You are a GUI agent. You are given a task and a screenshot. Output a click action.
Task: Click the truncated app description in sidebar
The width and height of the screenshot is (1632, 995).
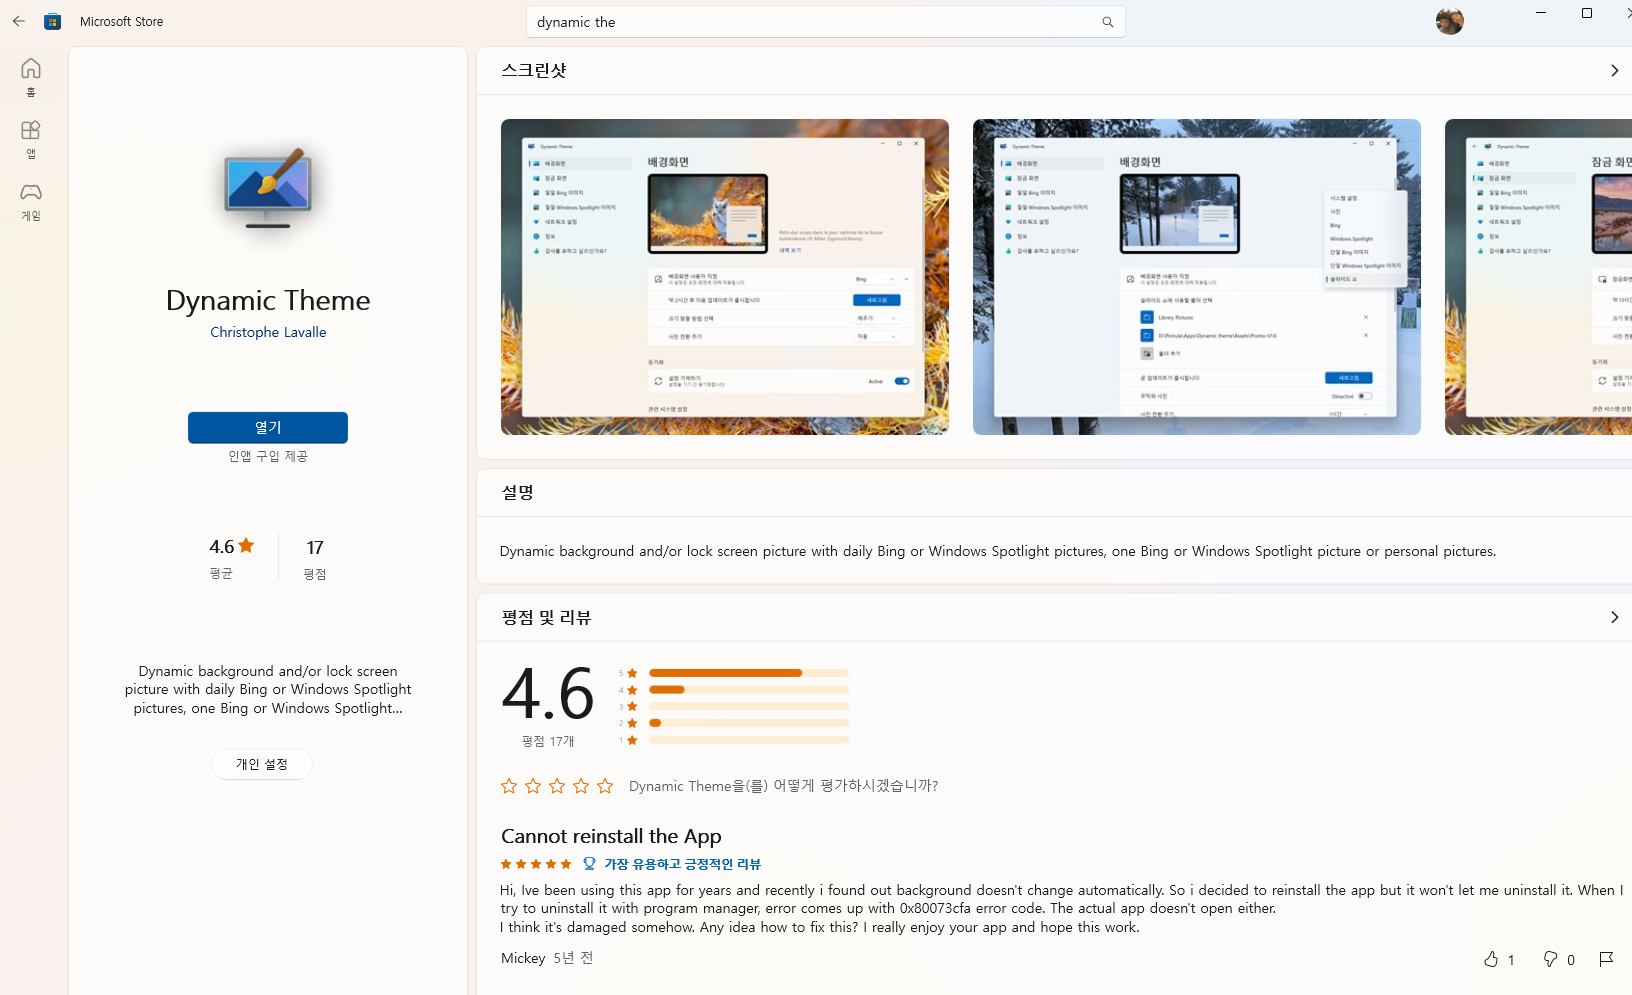(x=268, y=690)
